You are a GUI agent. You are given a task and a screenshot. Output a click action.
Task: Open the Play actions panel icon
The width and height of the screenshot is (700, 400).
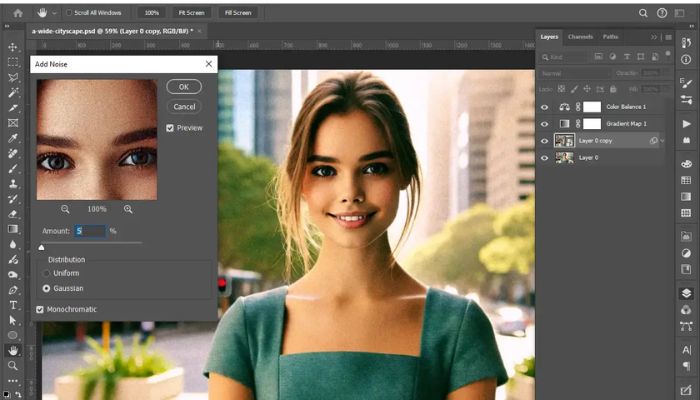[686, 124]
